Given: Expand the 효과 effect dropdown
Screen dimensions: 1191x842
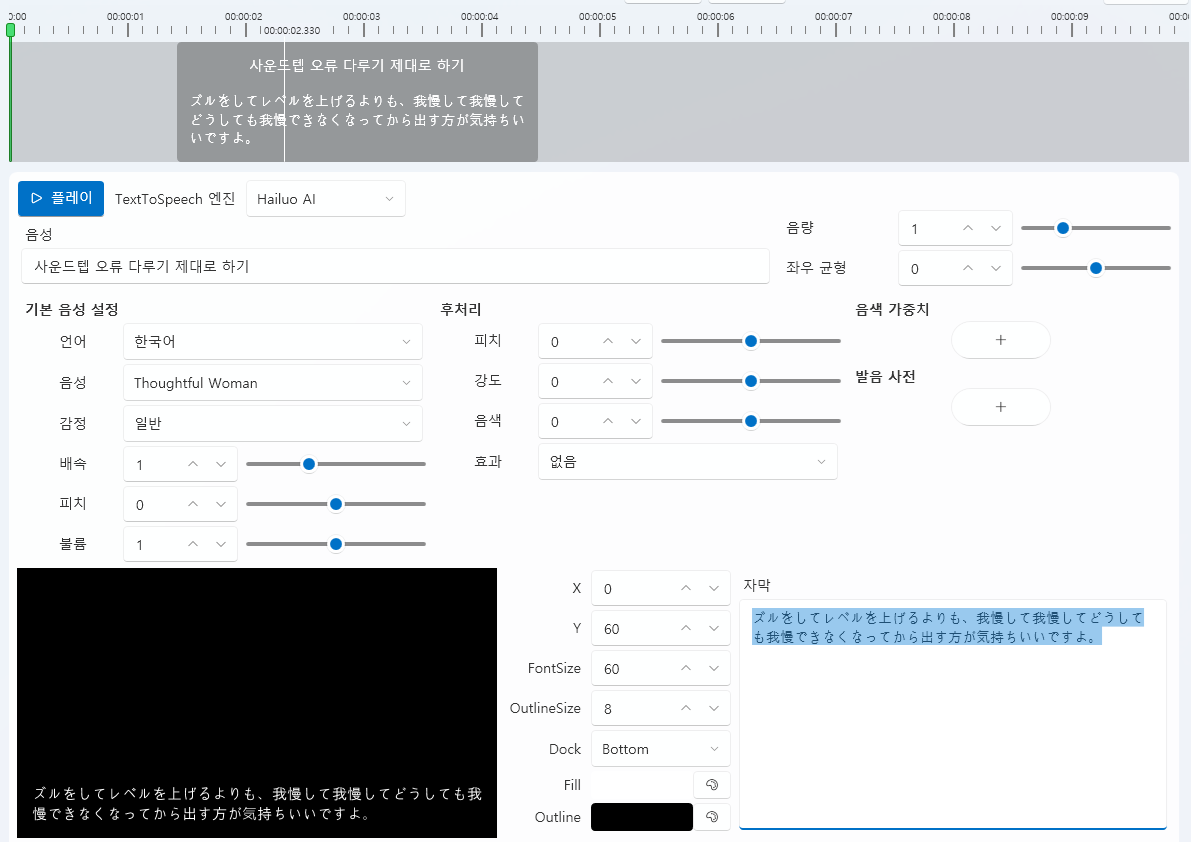Looking at the screenshot, I should tap(687, 462).
